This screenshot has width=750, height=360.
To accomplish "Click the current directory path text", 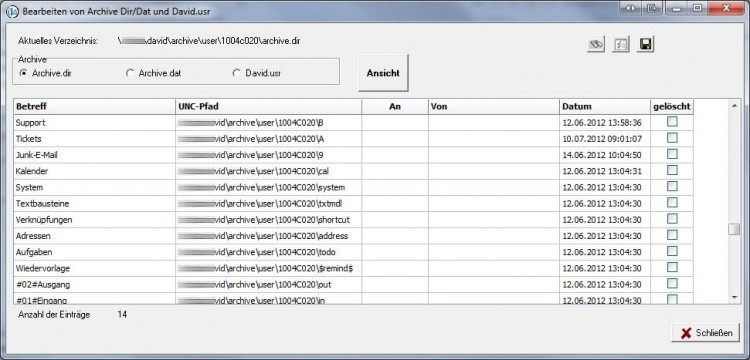I will pyautogui.click(x=209, y=41).
